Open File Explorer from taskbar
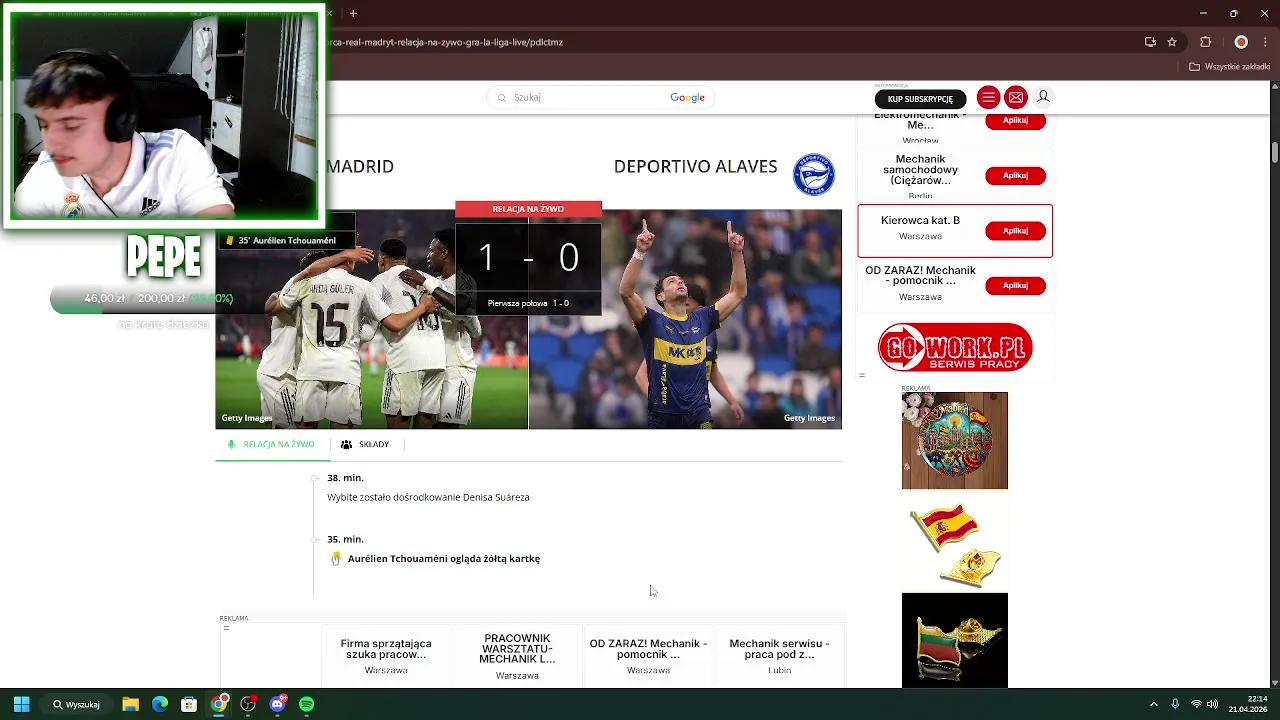This screenshot has height=720, width=1280. coord(130,704)
